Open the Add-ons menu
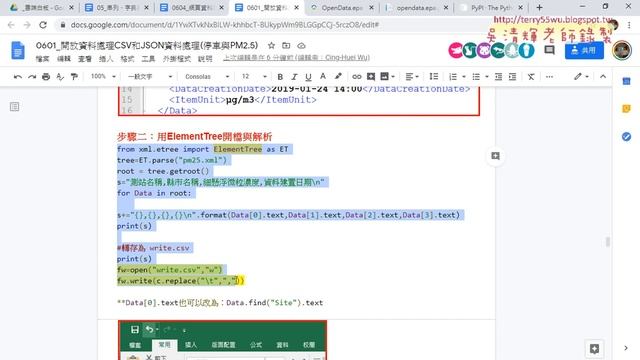640x360 pixels. coord(177,59)
